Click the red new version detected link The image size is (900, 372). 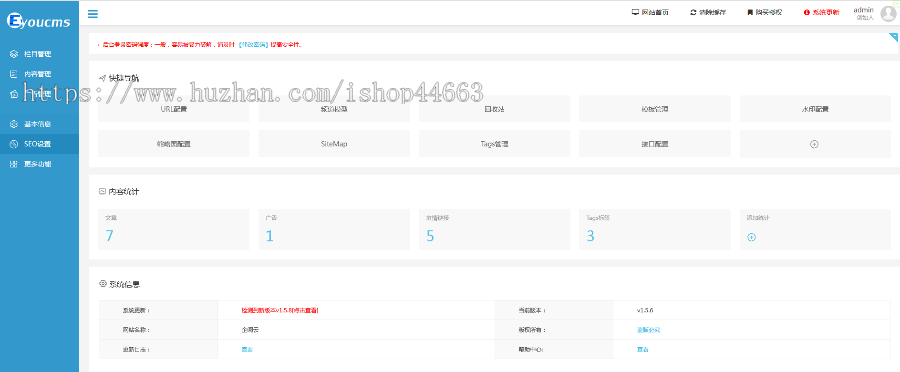tap(280, 310)
